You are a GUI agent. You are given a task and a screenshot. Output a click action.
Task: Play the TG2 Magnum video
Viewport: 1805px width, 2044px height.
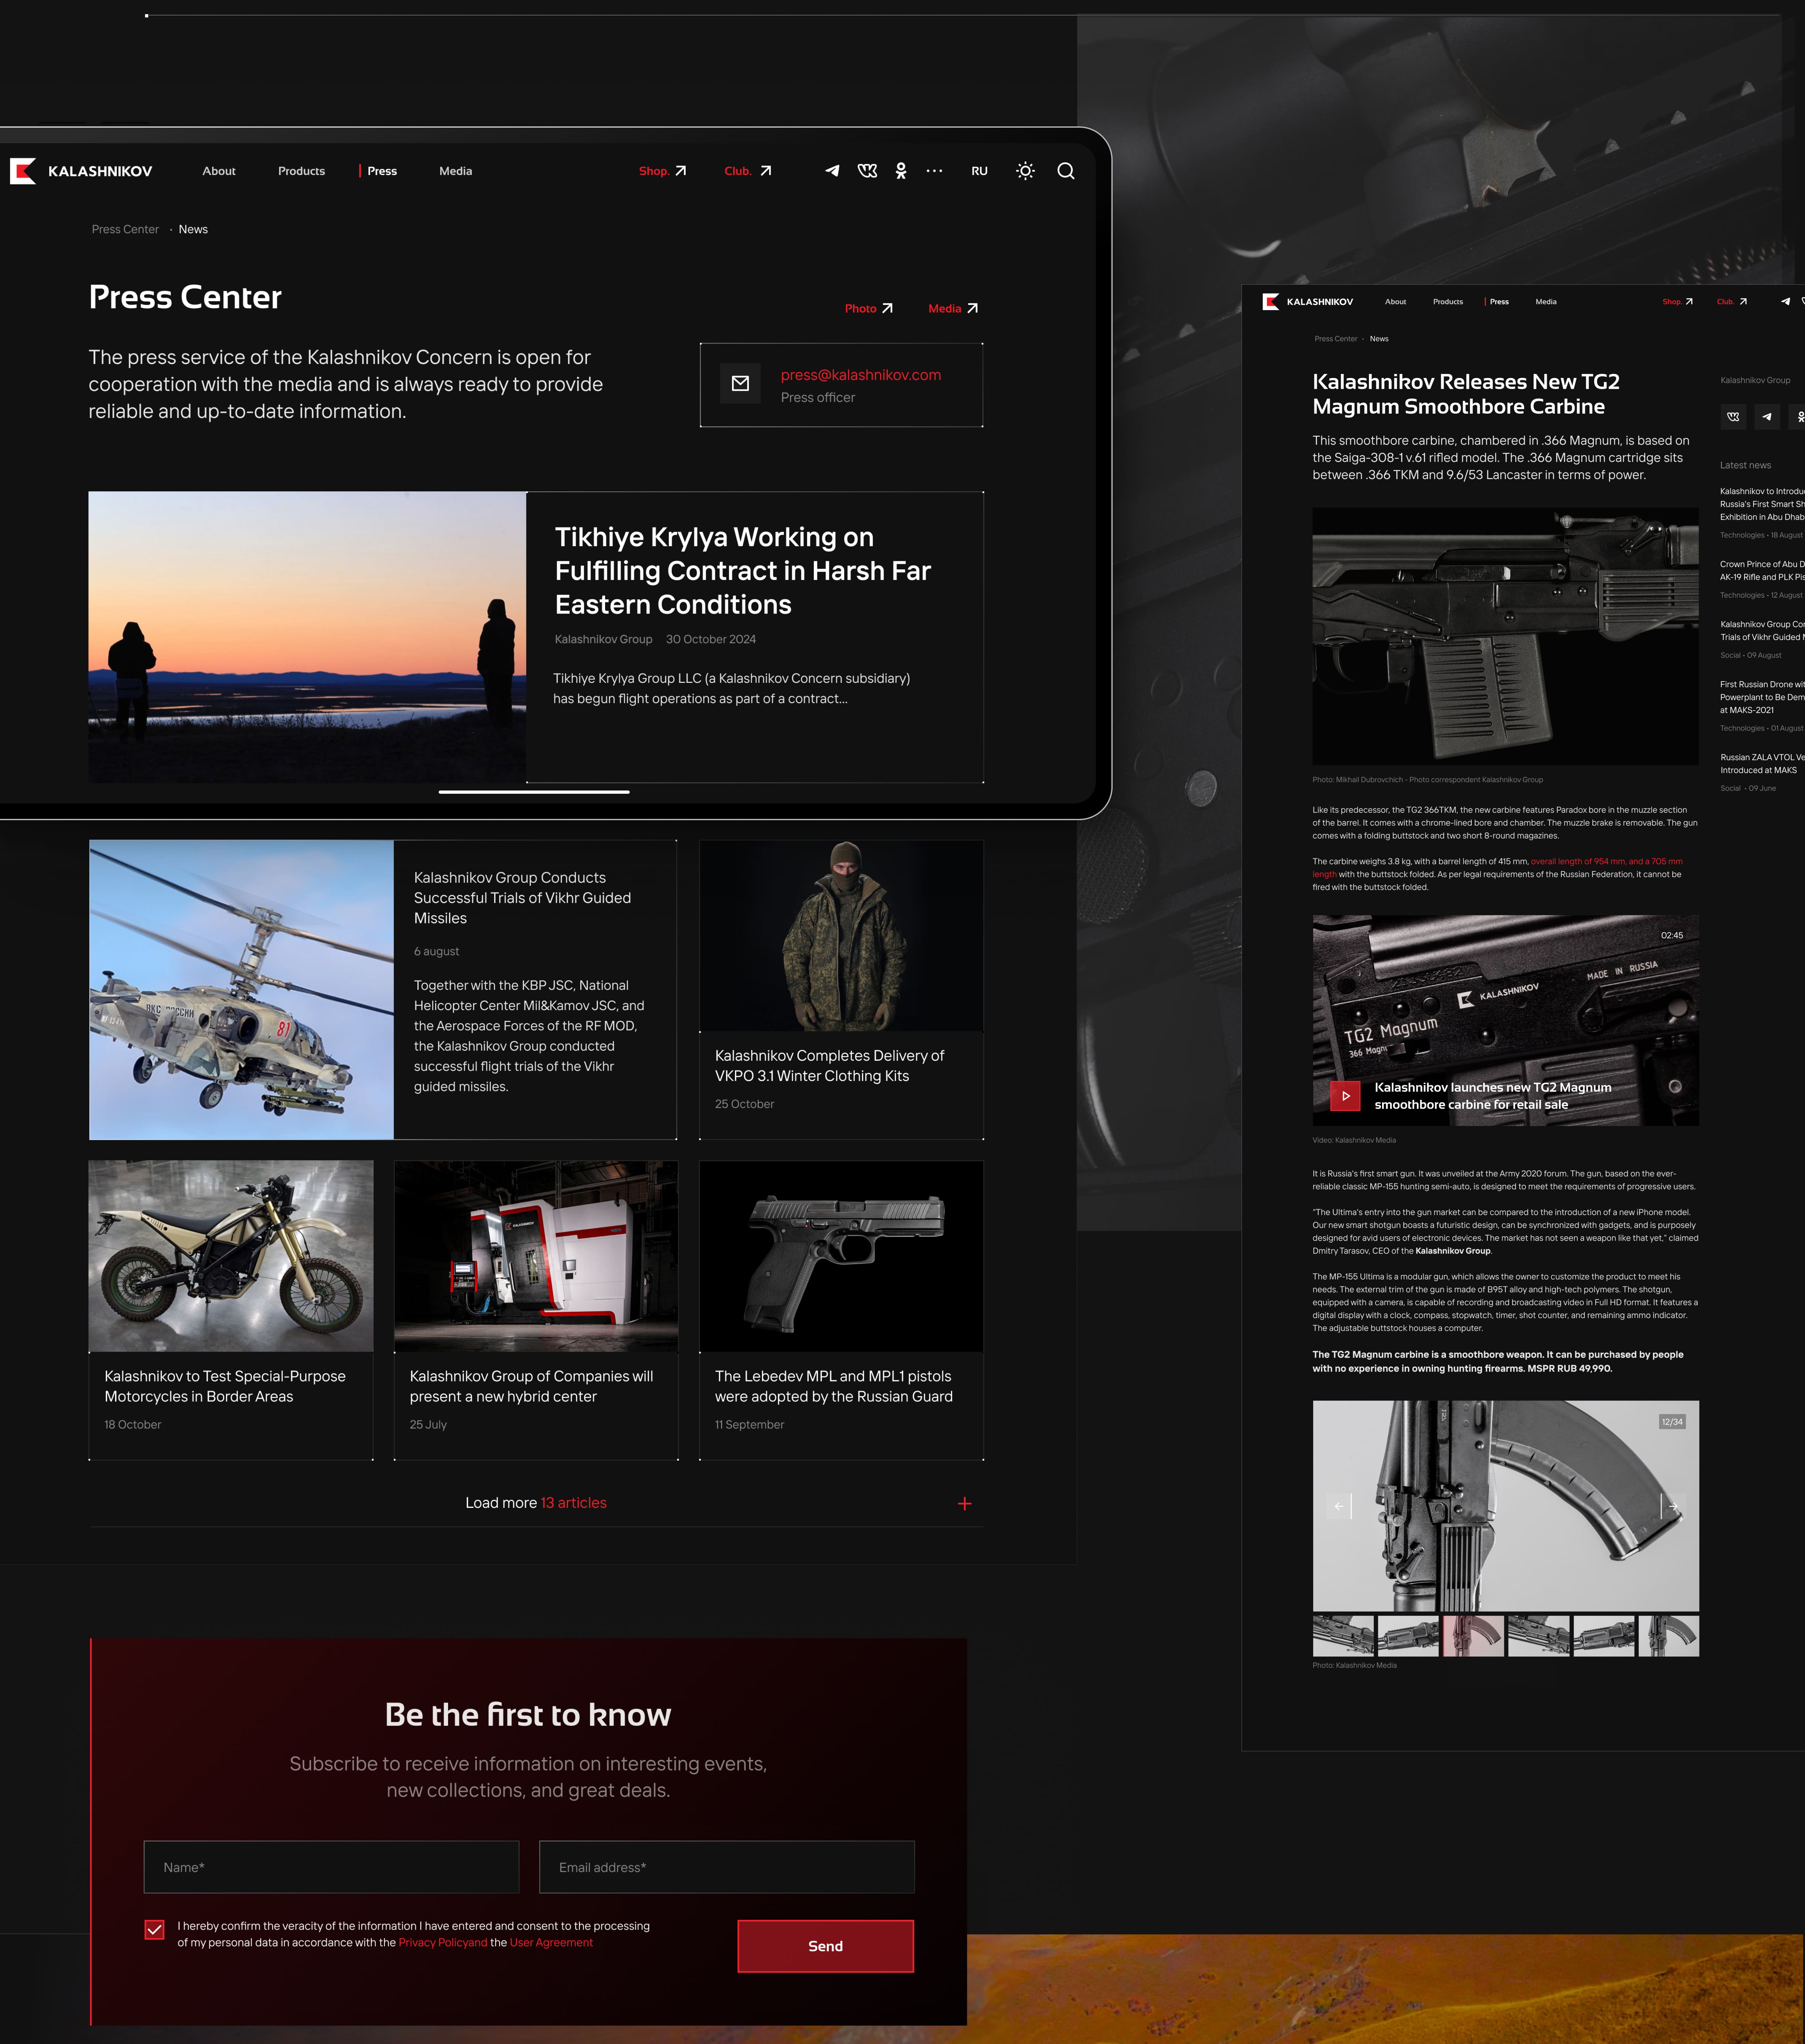coord(1345,1096)
